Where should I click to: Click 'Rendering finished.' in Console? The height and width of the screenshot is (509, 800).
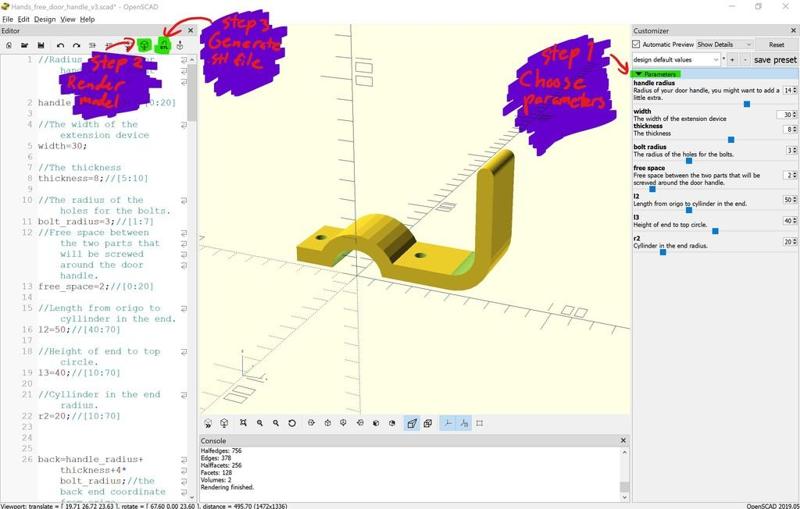click(x=227, y=487)
